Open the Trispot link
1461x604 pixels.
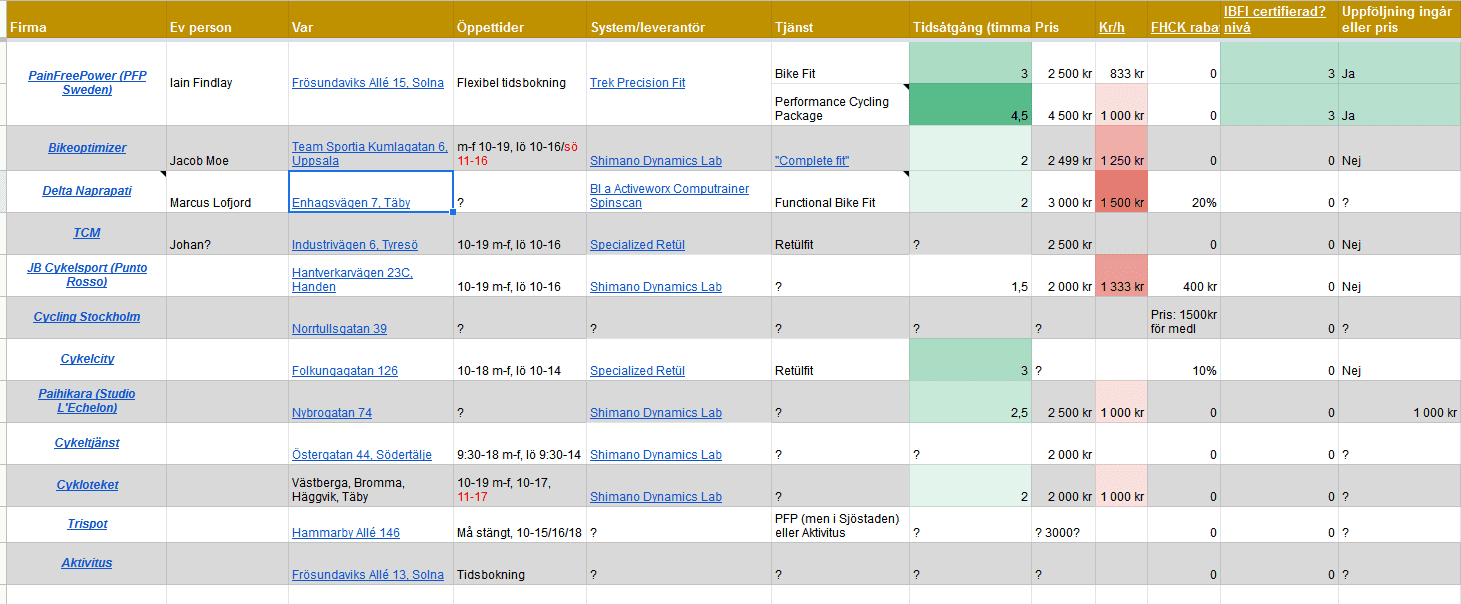click(87, 524)
